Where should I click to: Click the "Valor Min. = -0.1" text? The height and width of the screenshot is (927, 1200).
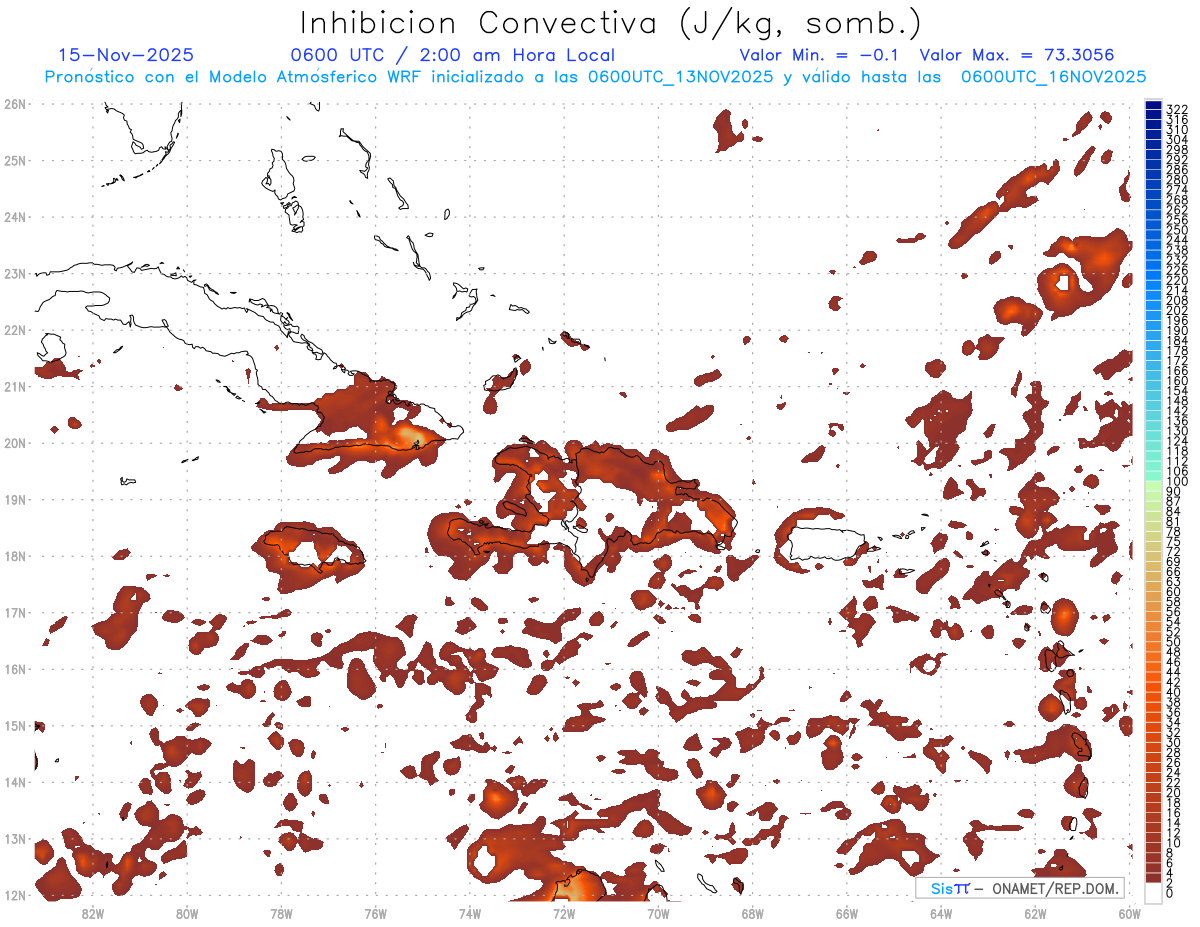819,55
